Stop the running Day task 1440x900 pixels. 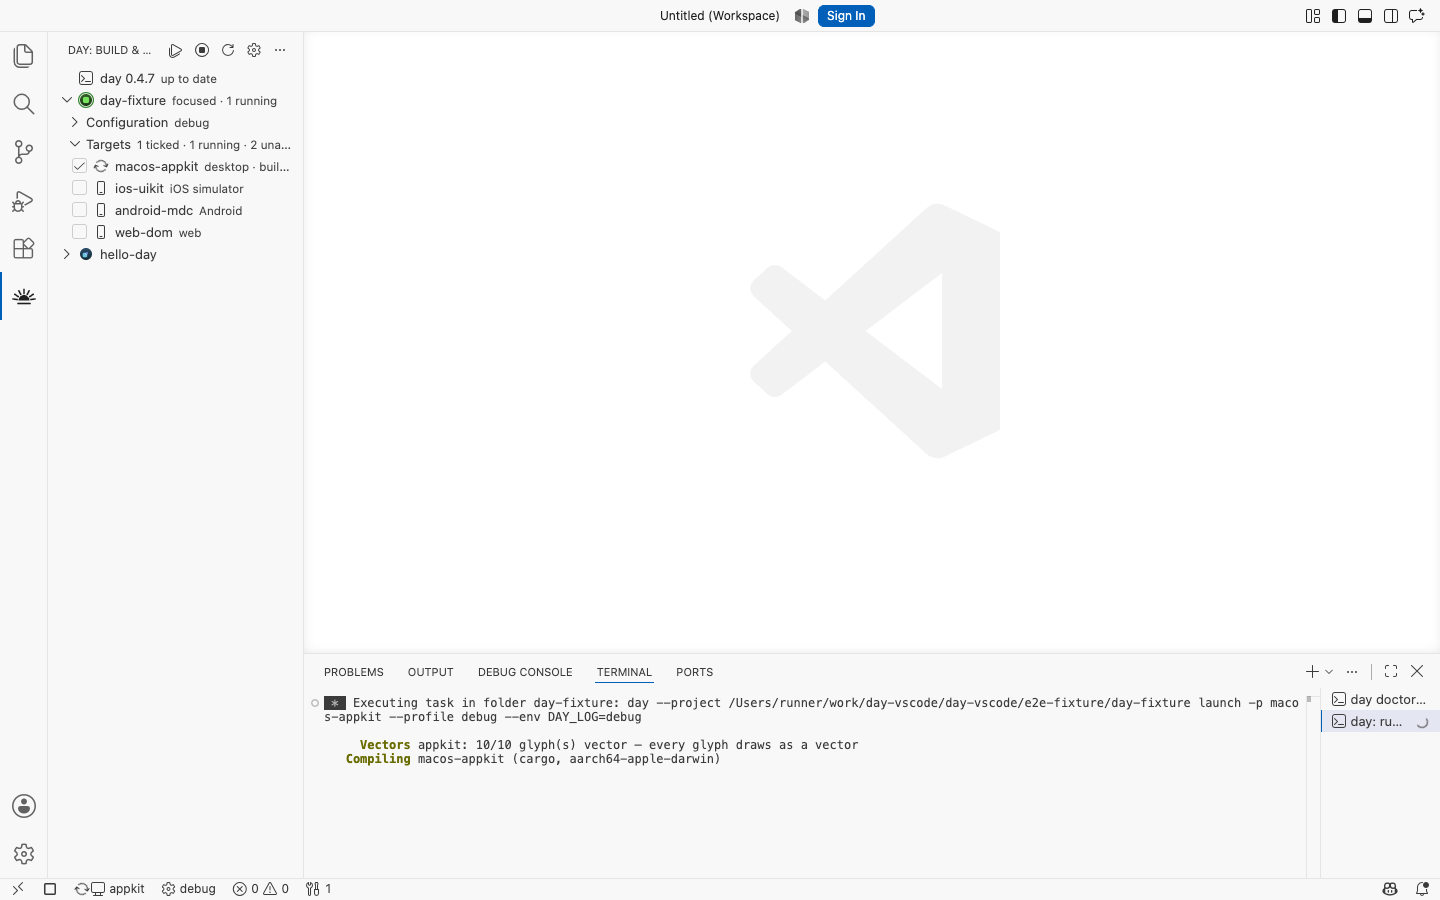click(x=202, y=50)
